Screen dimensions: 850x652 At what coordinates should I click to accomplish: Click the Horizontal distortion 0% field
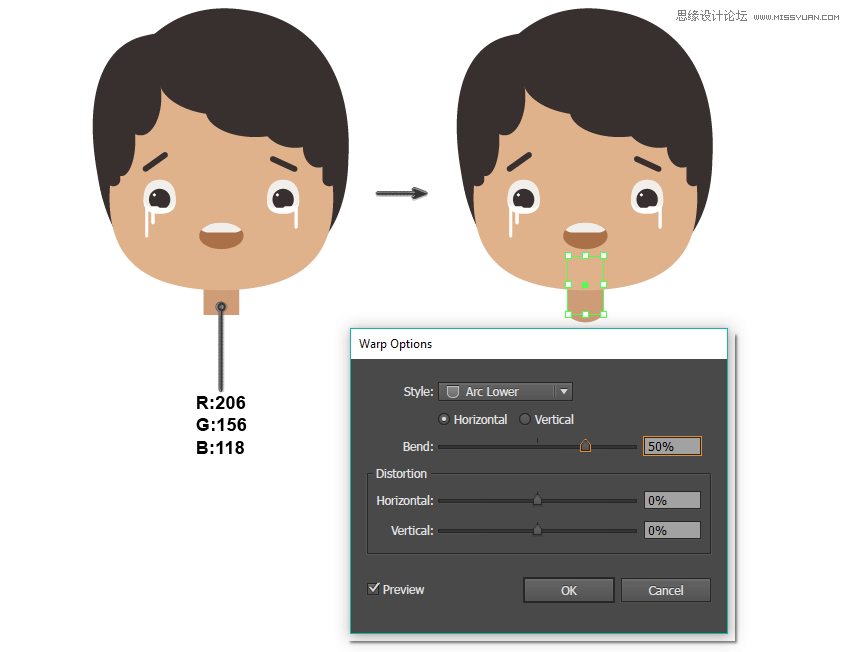672,500
